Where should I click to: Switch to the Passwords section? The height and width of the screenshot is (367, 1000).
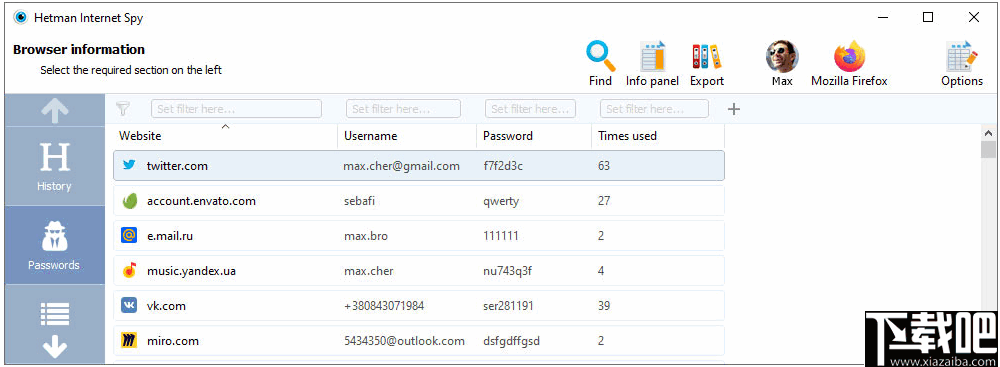click(x=54, y=245)
